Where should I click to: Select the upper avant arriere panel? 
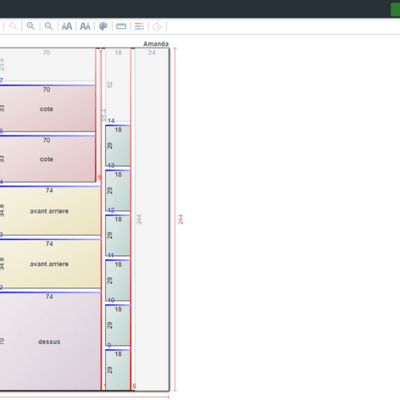50,211
